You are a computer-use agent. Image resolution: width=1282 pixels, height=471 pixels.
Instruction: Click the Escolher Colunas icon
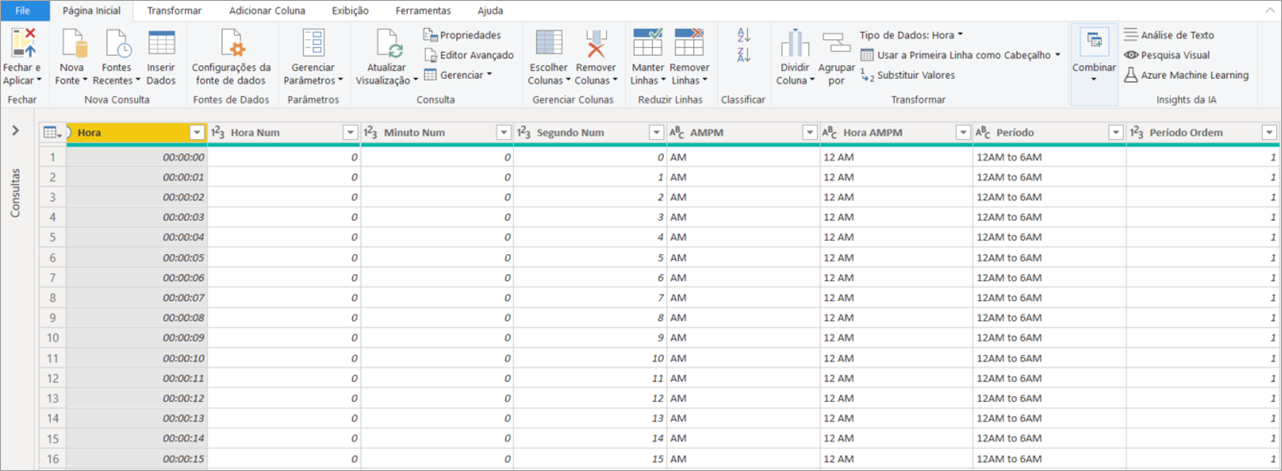pos(548,44)
